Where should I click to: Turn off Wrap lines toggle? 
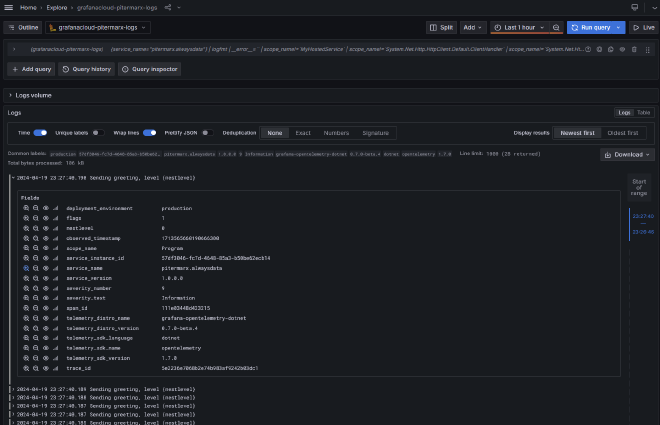click(149, 132)
